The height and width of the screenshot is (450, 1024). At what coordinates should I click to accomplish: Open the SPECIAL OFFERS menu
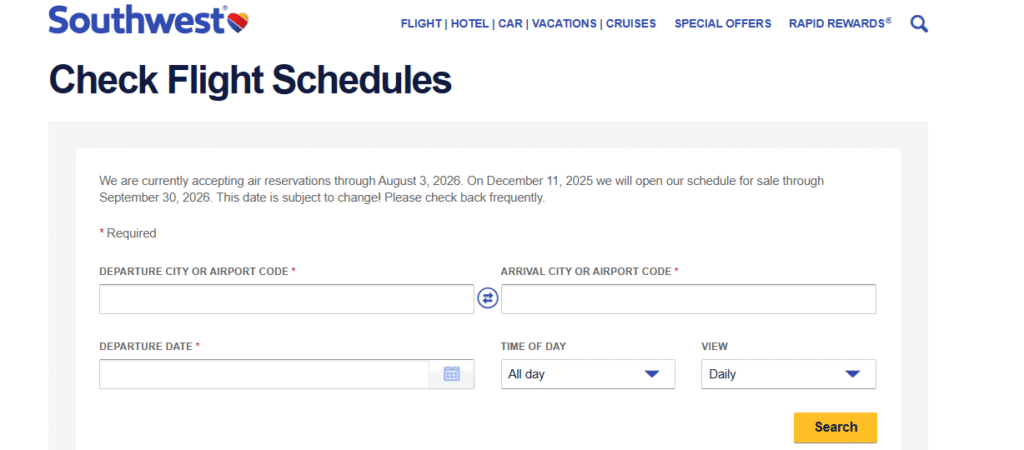click(x=723, y=23)
